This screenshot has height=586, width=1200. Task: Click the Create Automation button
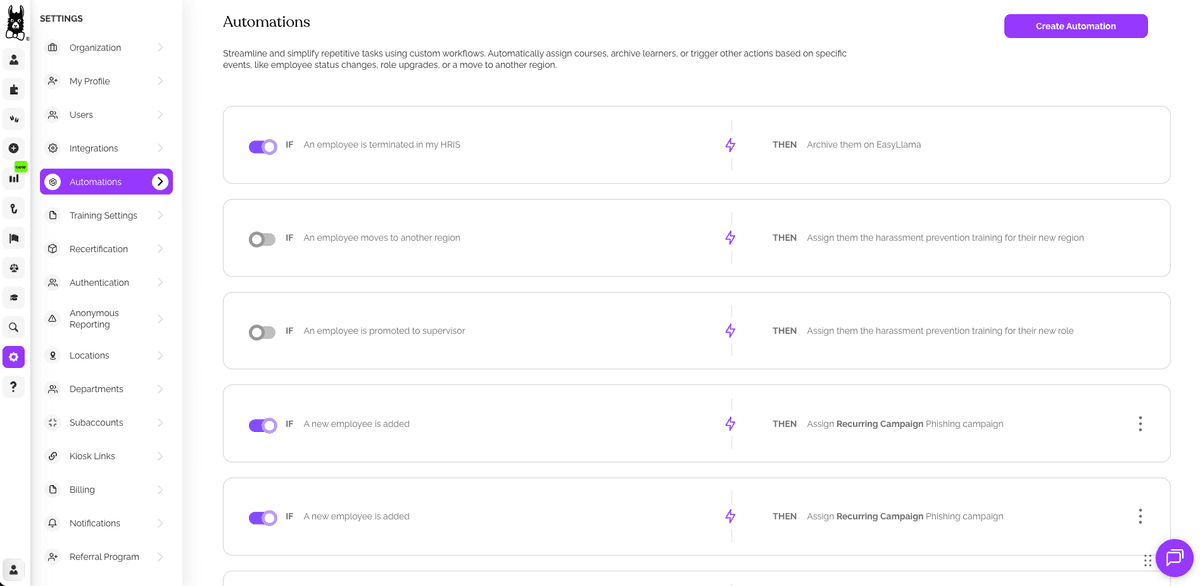[1075, 26]
